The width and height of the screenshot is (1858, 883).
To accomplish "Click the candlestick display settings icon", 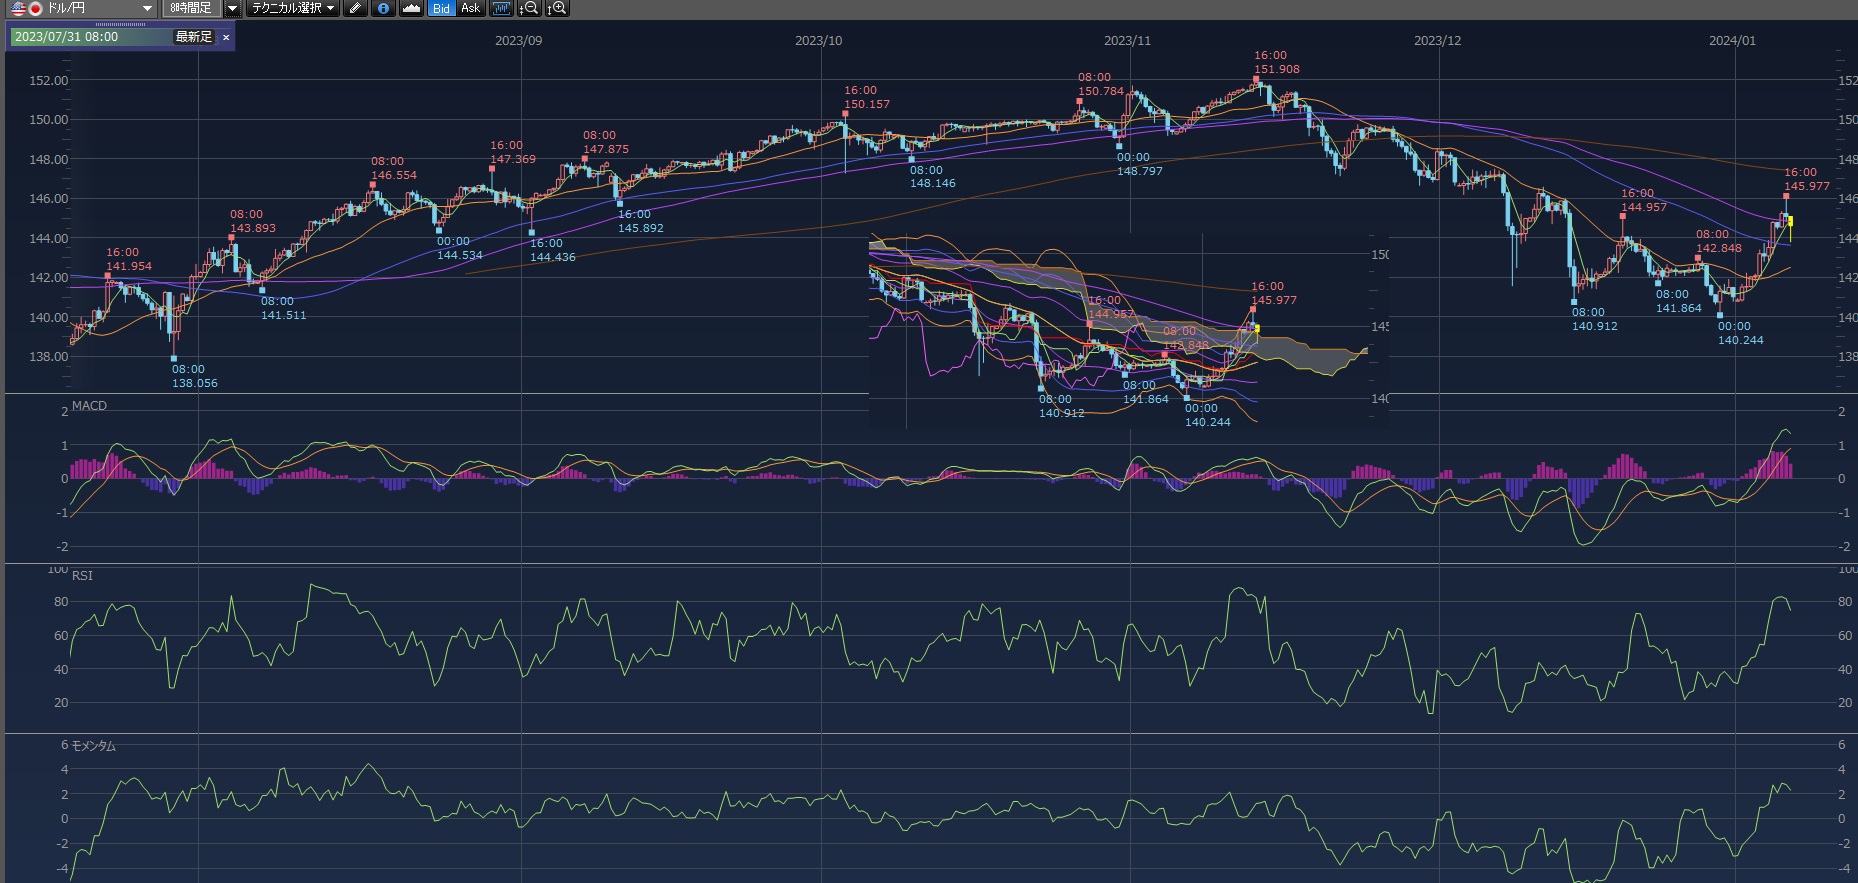I will (x=501, y=8).
